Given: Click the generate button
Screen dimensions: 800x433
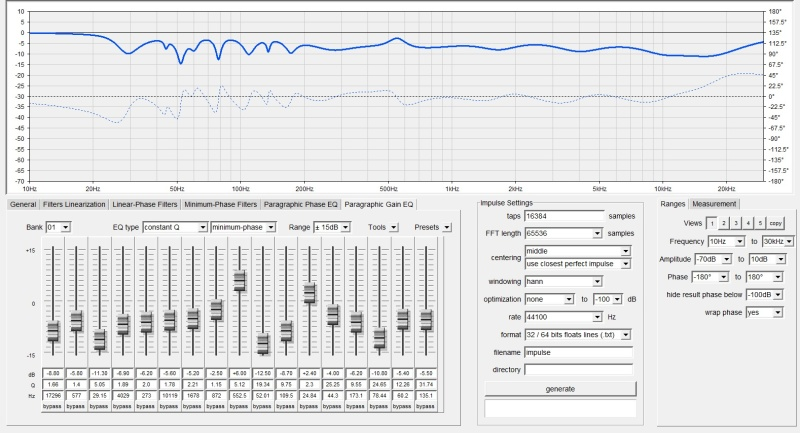Looking at the screenshot, I should [559, 388].
